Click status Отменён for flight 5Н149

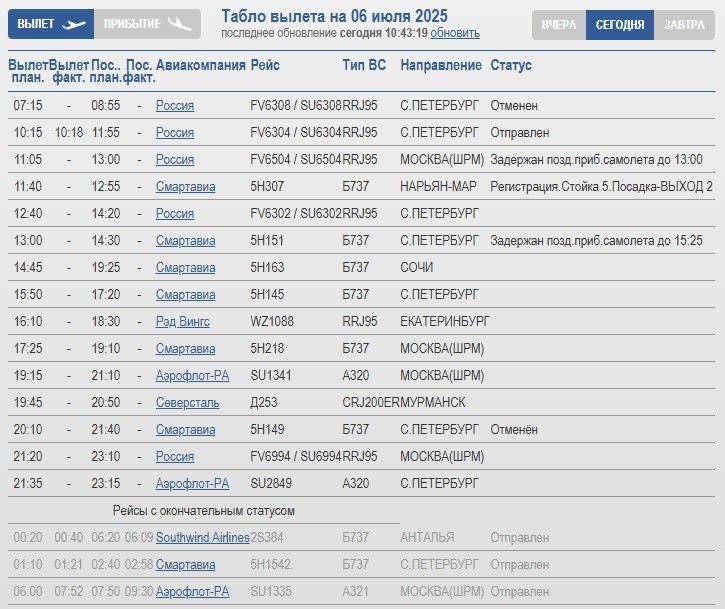[514, 430]
